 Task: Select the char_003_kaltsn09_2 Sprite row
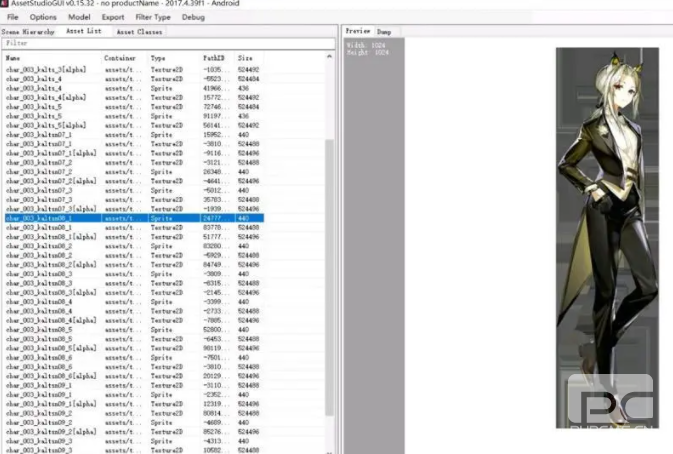(x=134, y=423)
